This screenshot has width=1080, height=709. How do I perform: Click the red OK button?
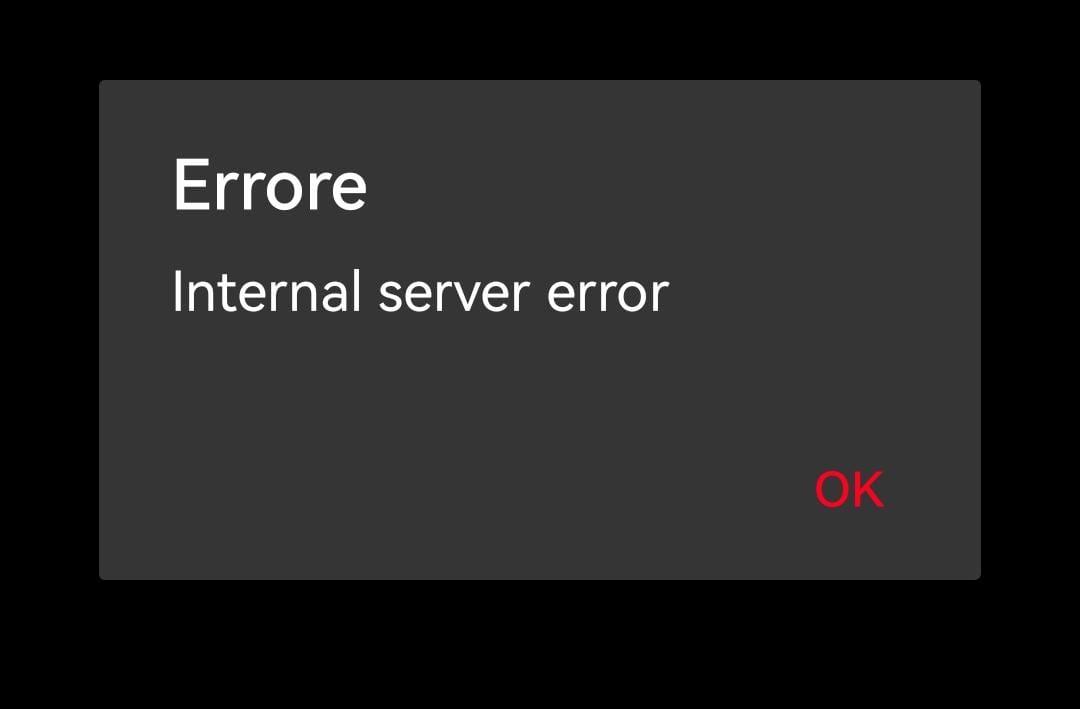coord(849,490)
